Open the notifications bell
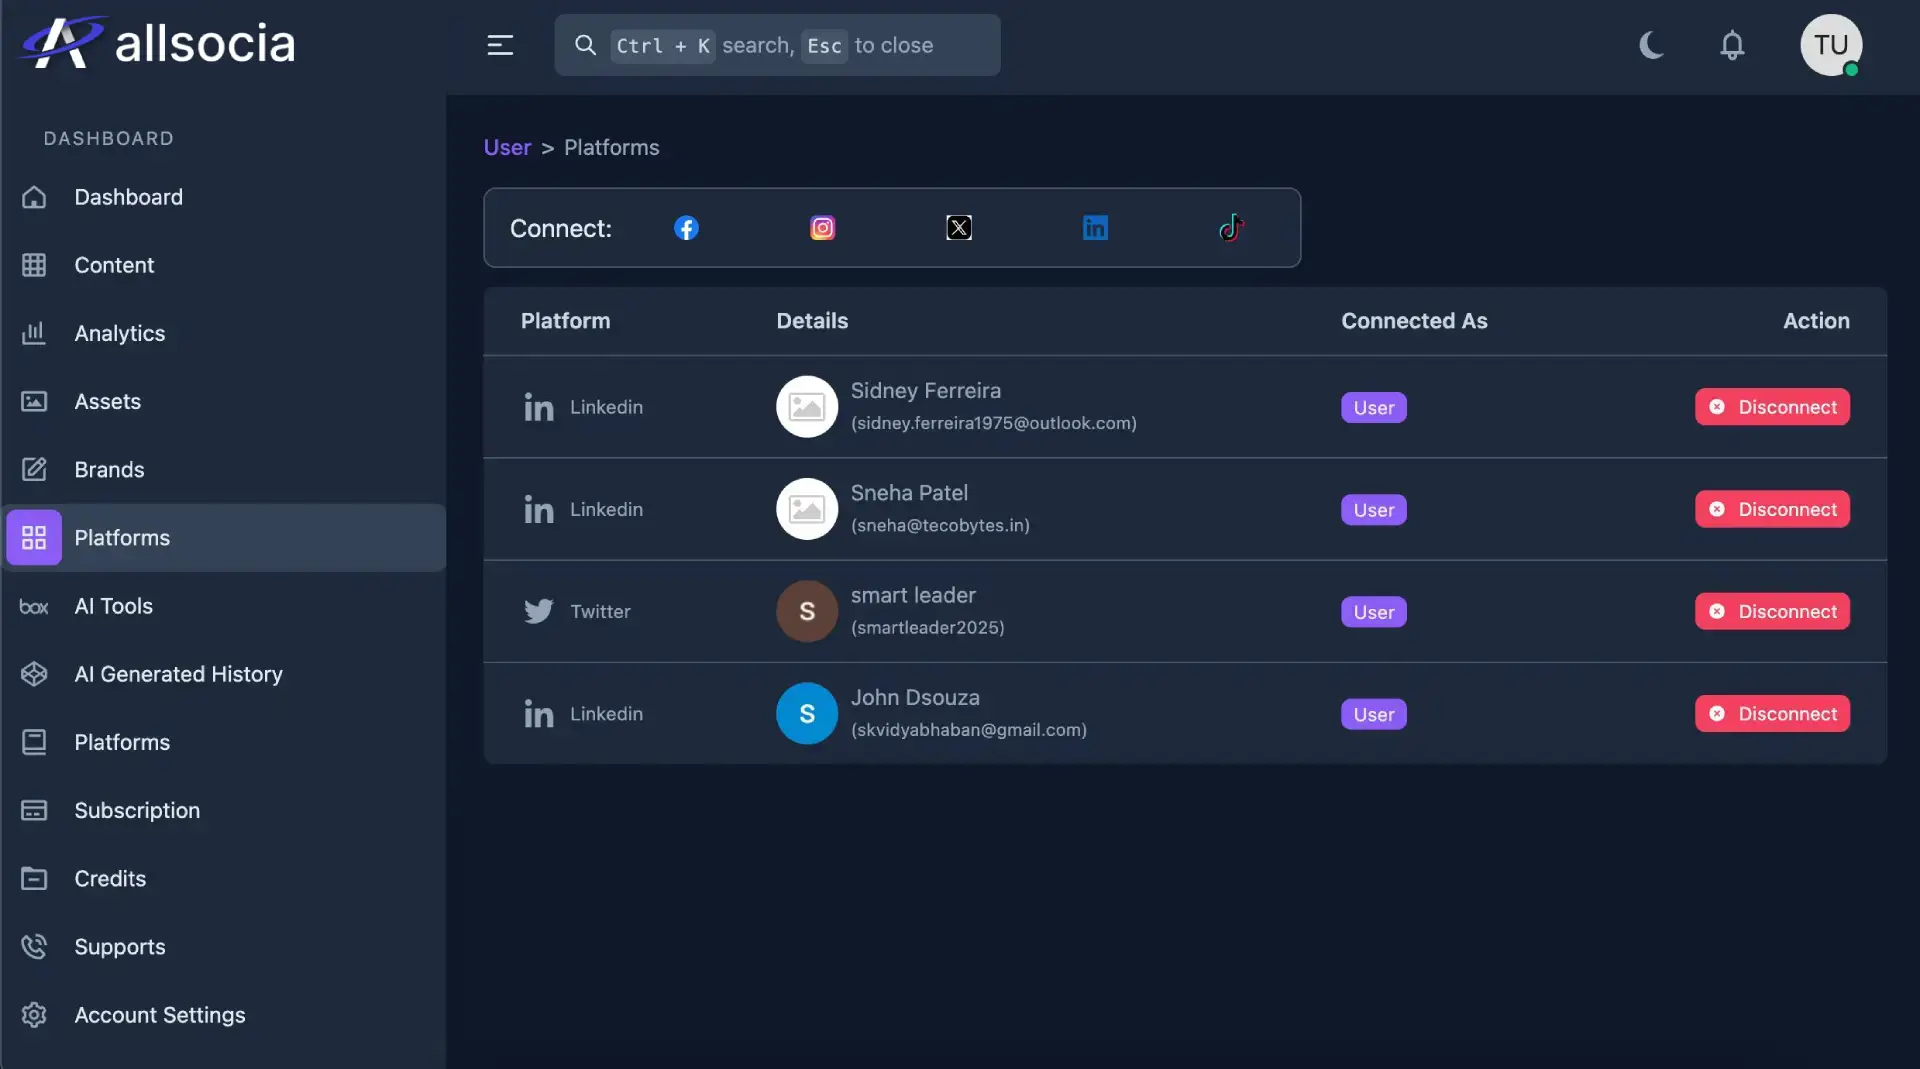 (x=1732, y=46)
